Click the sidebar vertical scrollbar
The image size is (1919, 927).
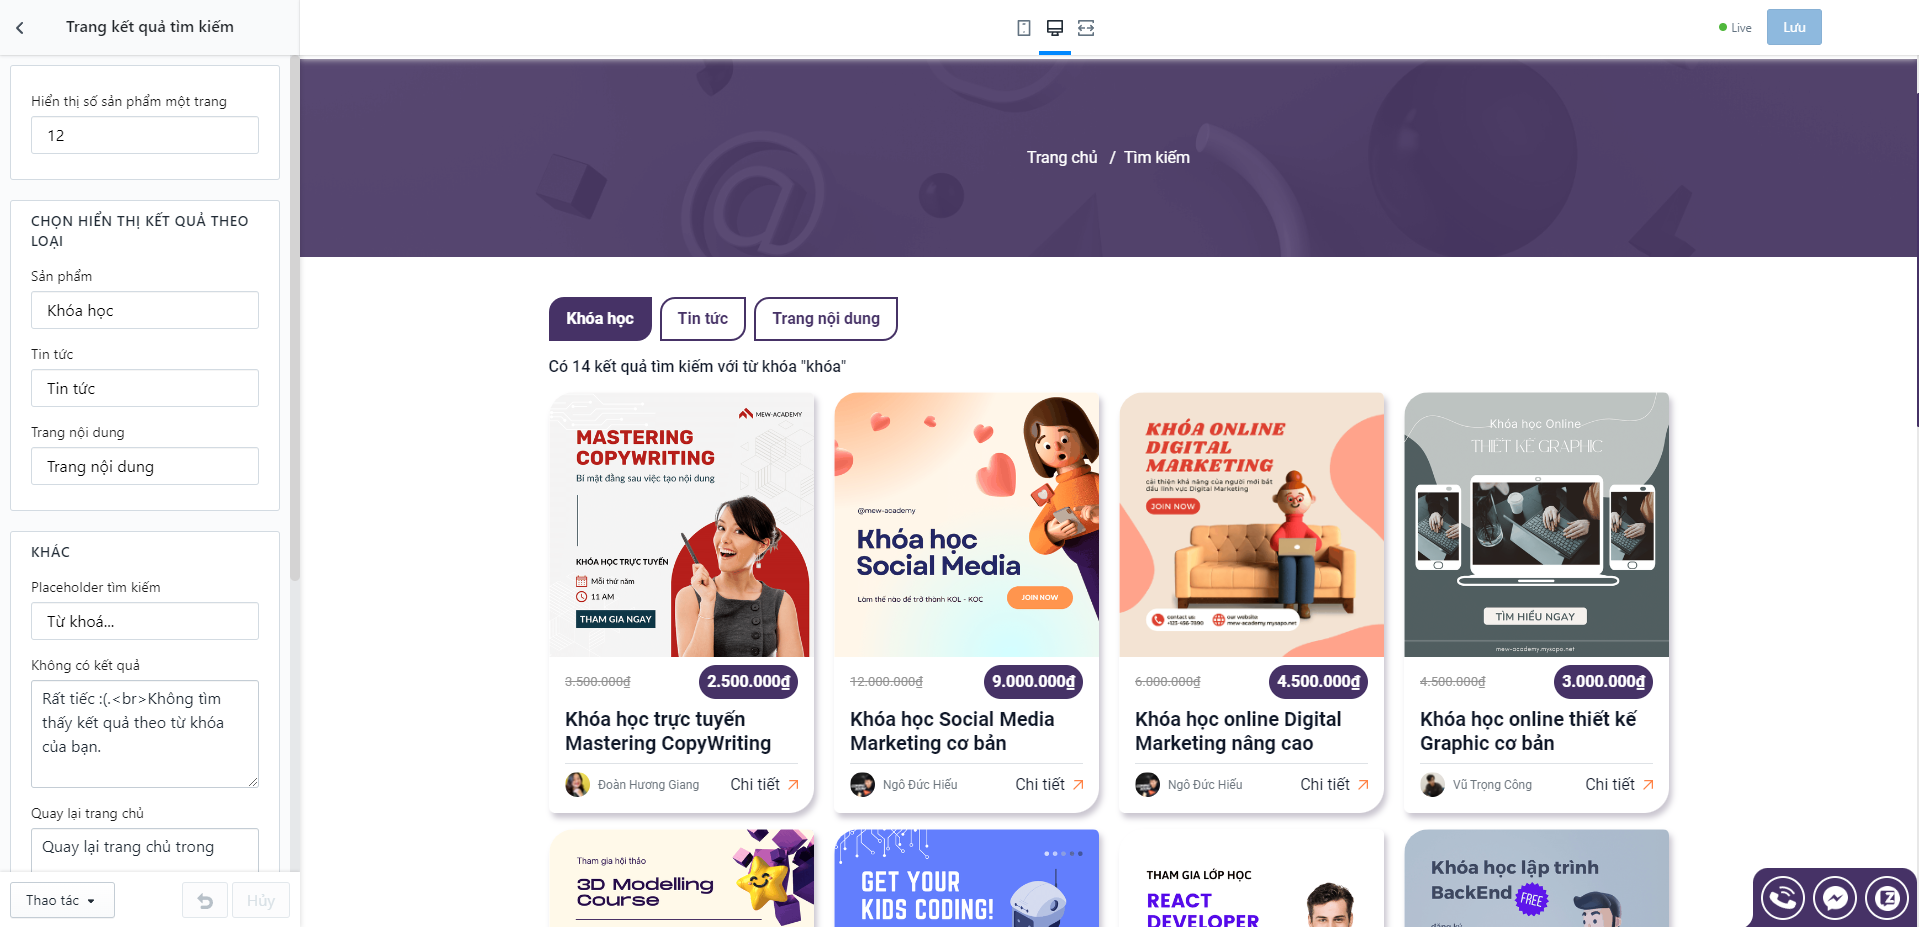[294, 320]
